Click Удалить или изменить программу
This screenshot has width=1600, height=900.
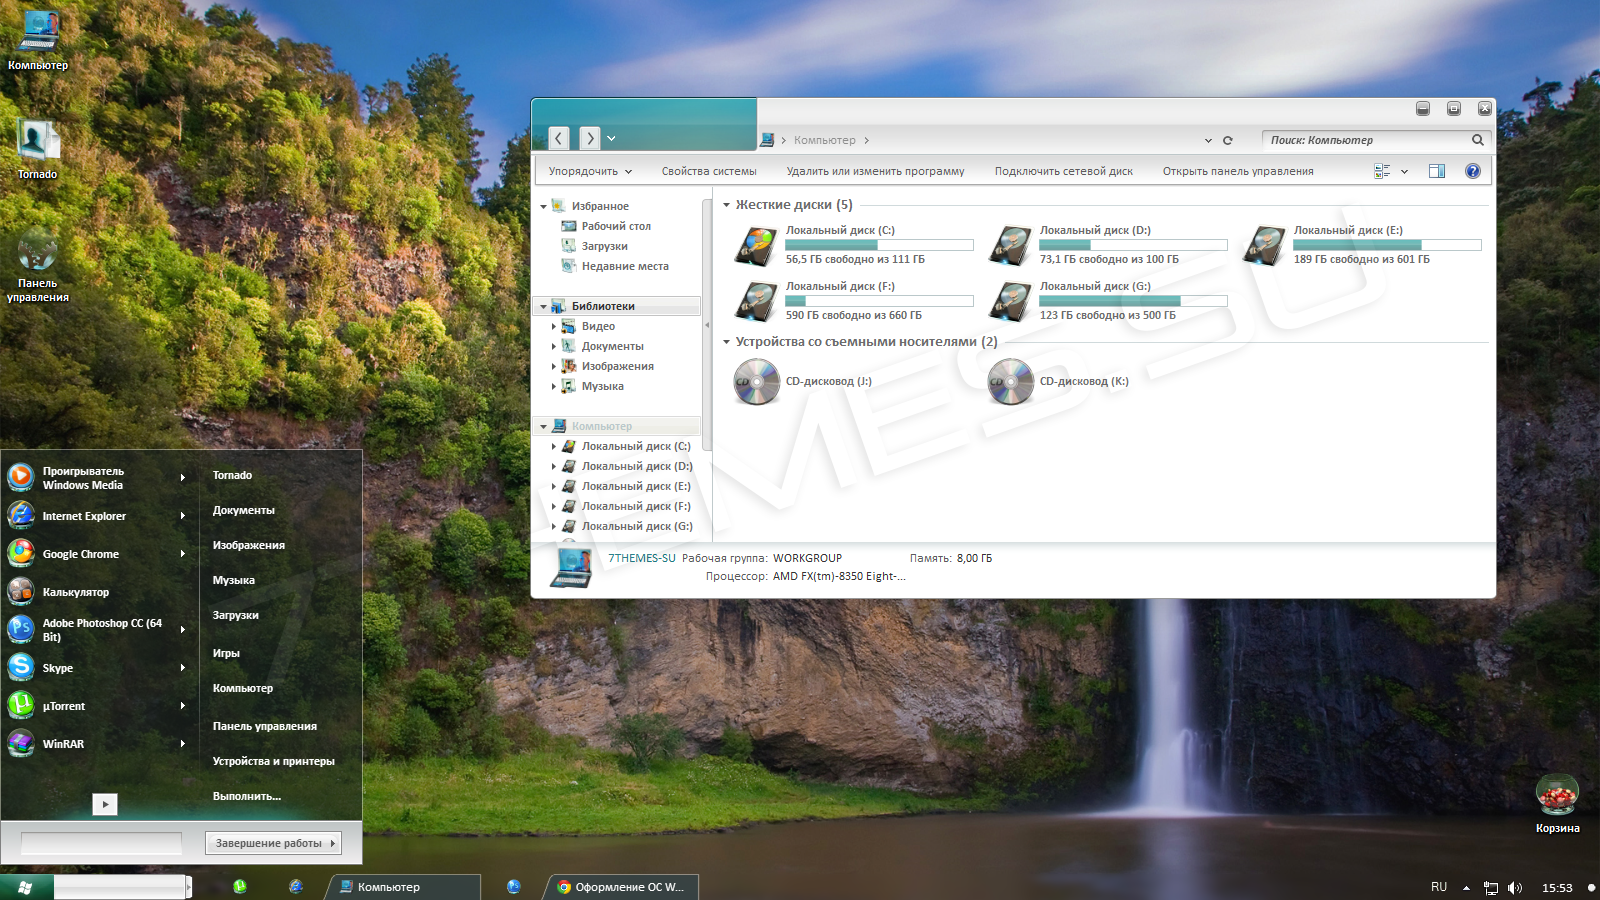[875, 171]
